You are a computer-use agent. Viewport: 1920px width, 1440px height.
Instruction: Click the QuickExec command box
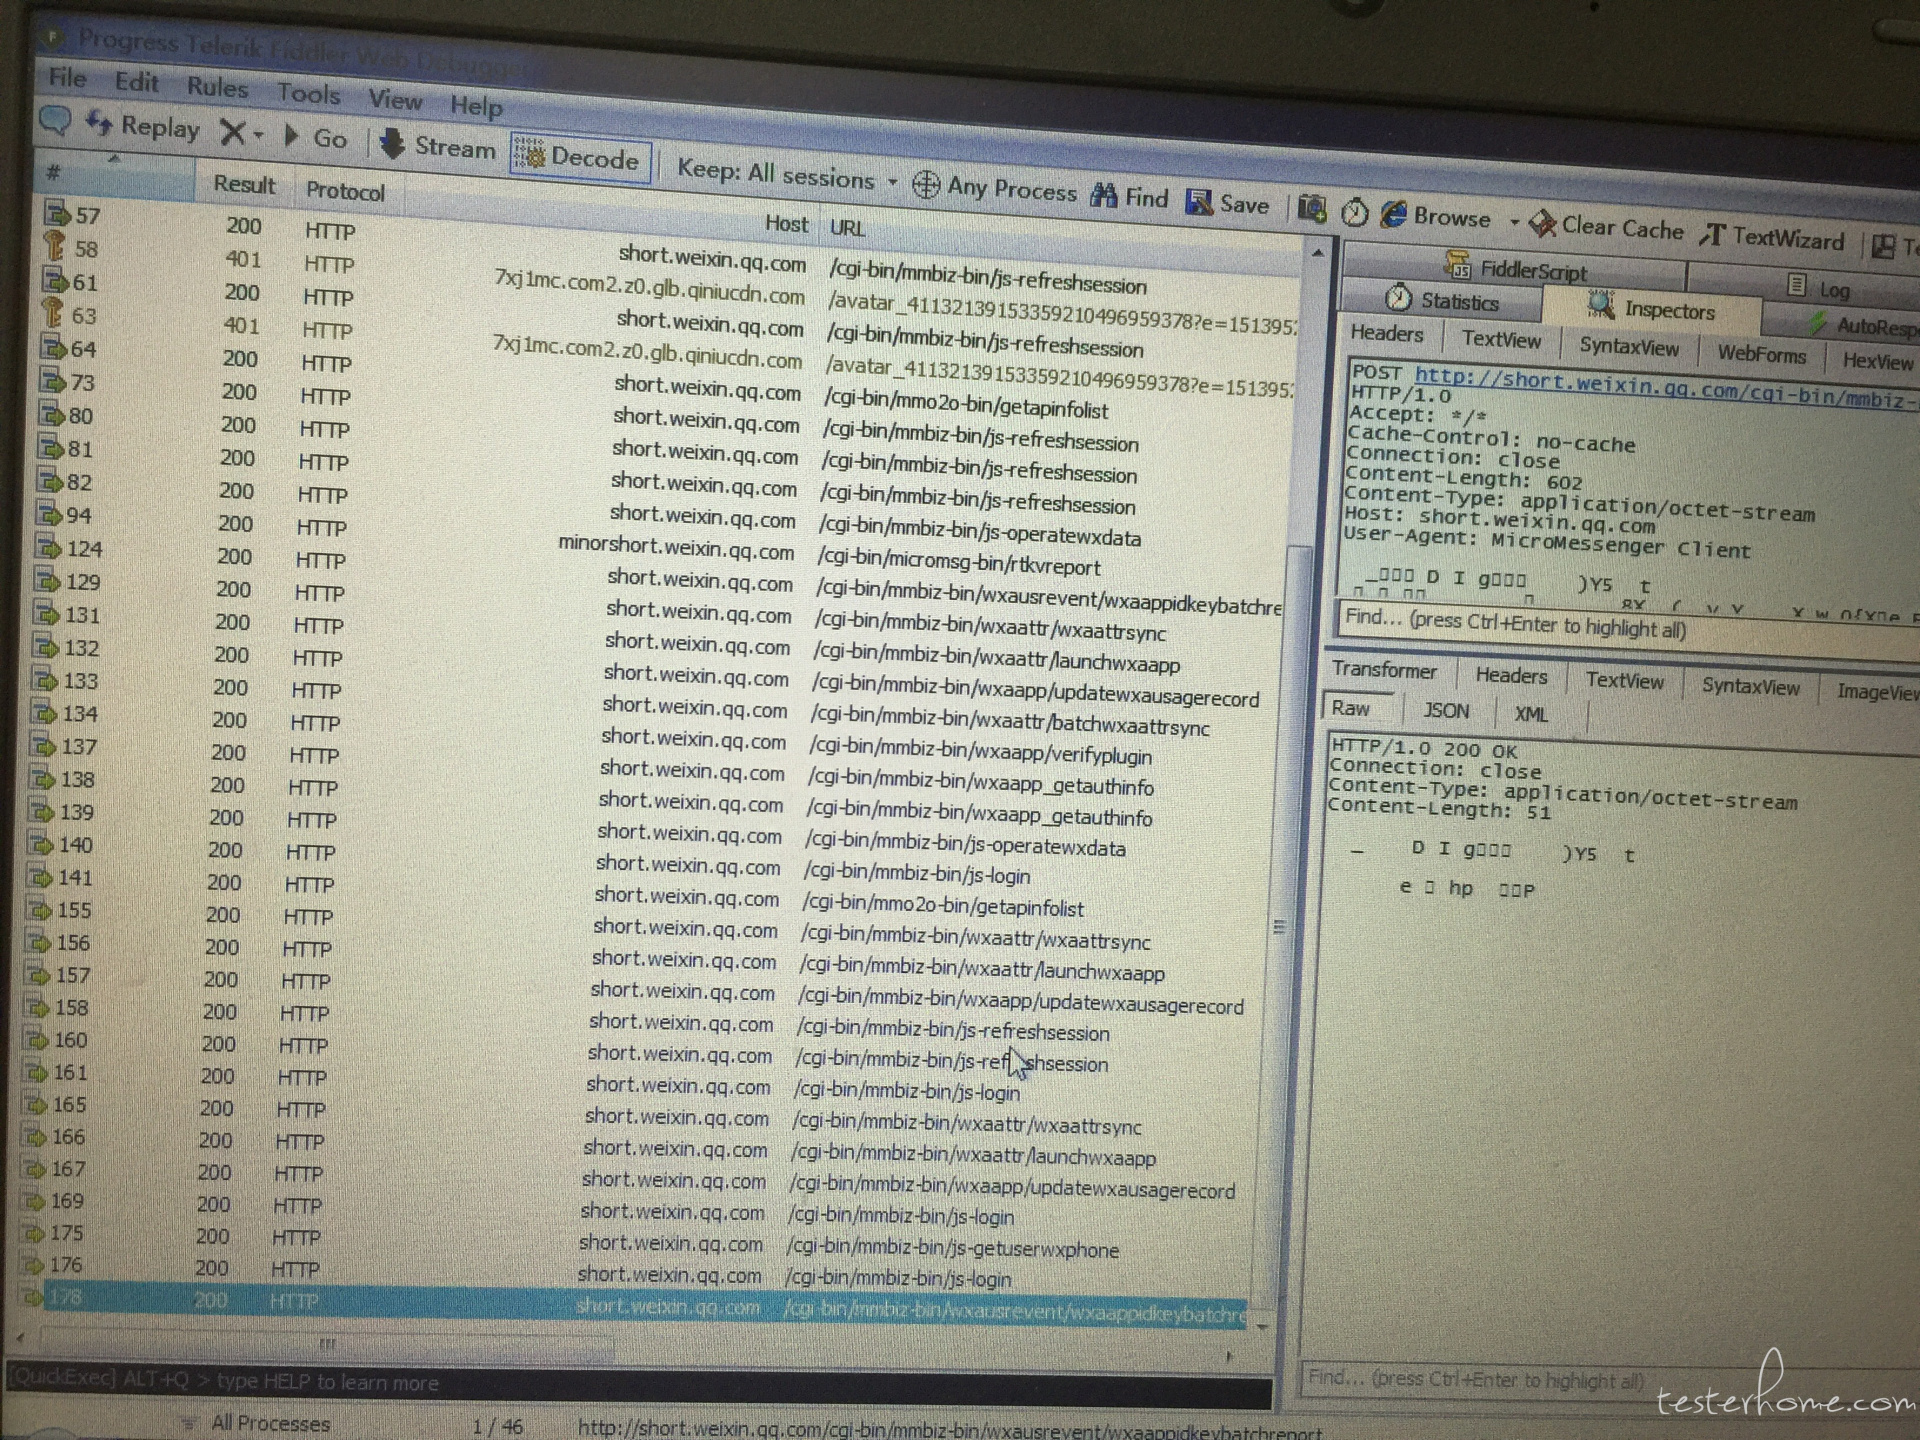(638, 1386)
